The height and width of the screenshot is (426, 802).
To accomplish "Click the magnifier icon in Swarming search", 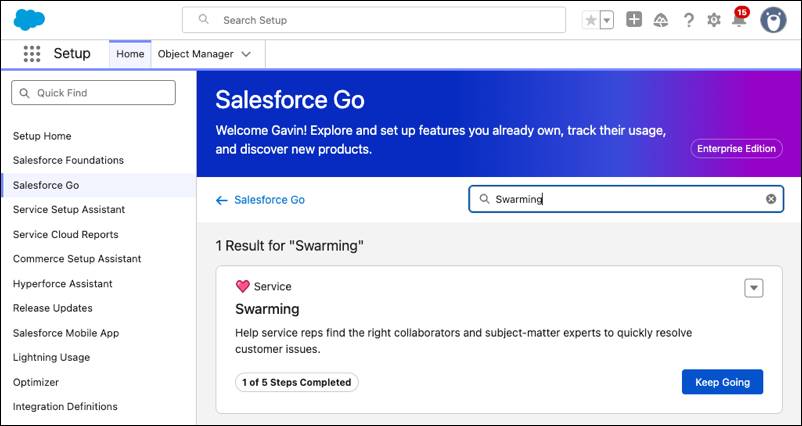I will (x=484, y=199).
